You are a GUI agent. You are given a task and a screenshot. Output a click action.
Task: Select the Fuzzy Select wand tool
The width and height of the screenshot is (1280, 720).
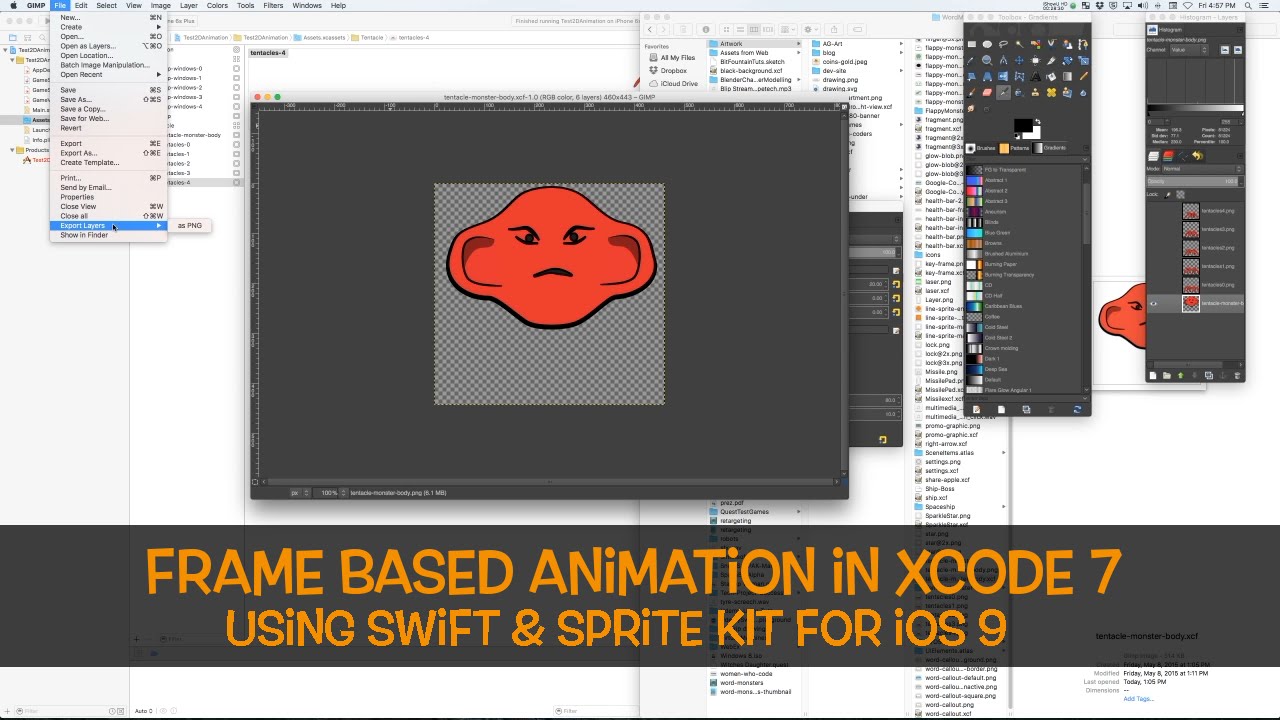1019,44
